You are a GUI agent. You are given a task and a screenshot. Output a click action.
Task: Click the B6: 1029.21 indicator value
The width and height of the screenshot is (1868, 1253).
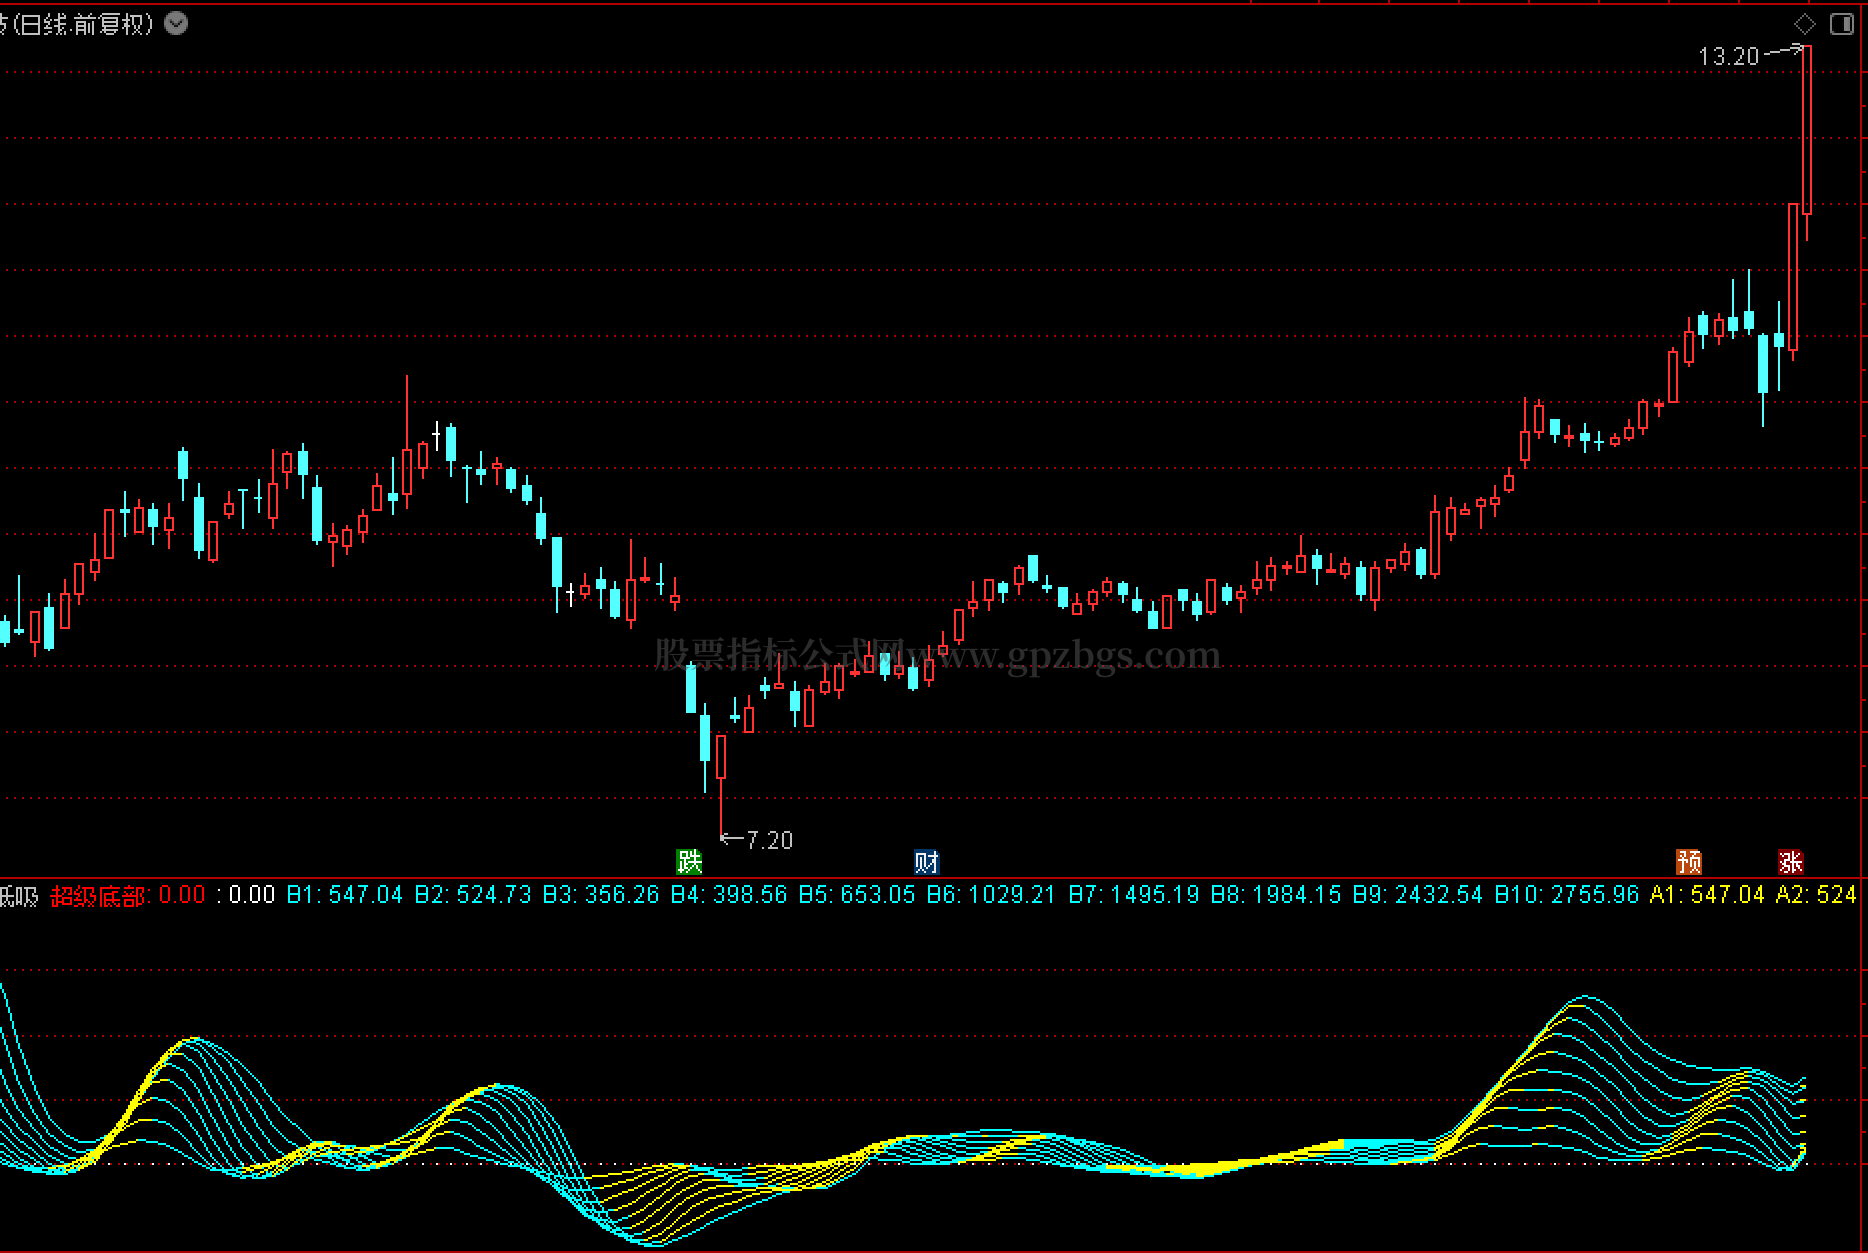991,895
